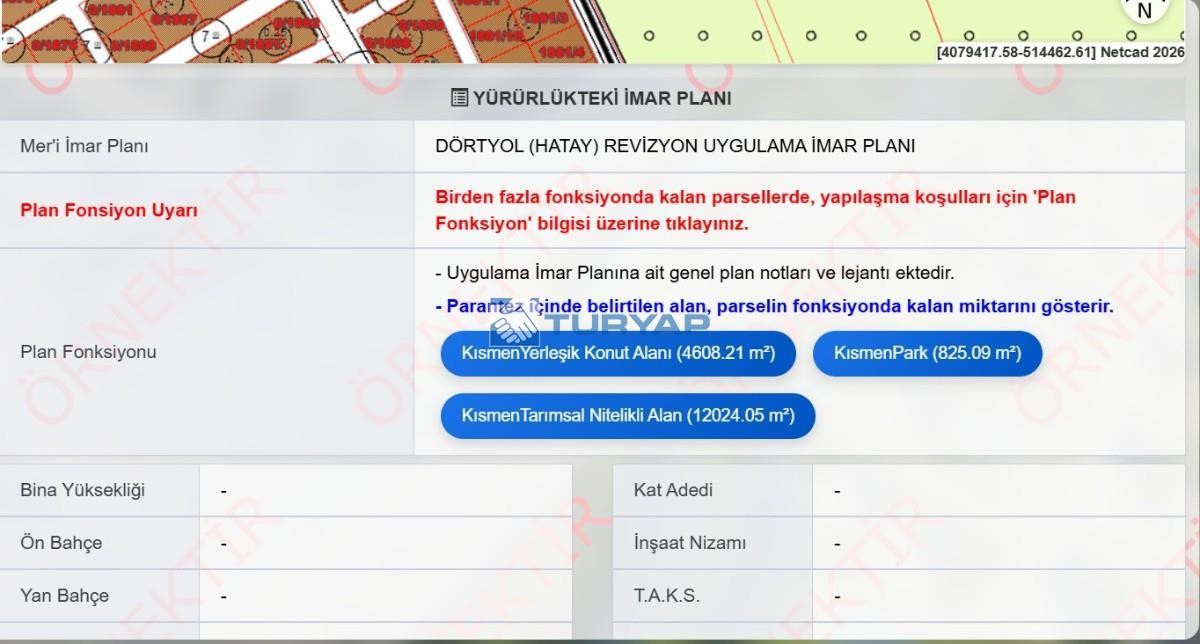Select 'Ön Bahçe' label
This screenshot has height=644, width=1200.
pos(61,543)
